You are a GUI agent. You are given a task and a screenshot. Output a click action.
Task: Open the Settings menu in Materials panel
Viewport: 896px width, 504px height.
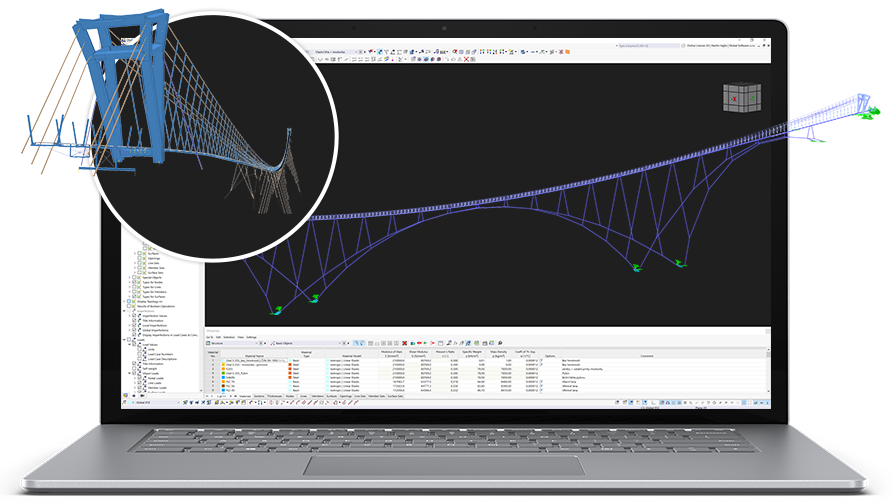click(251, 337)
